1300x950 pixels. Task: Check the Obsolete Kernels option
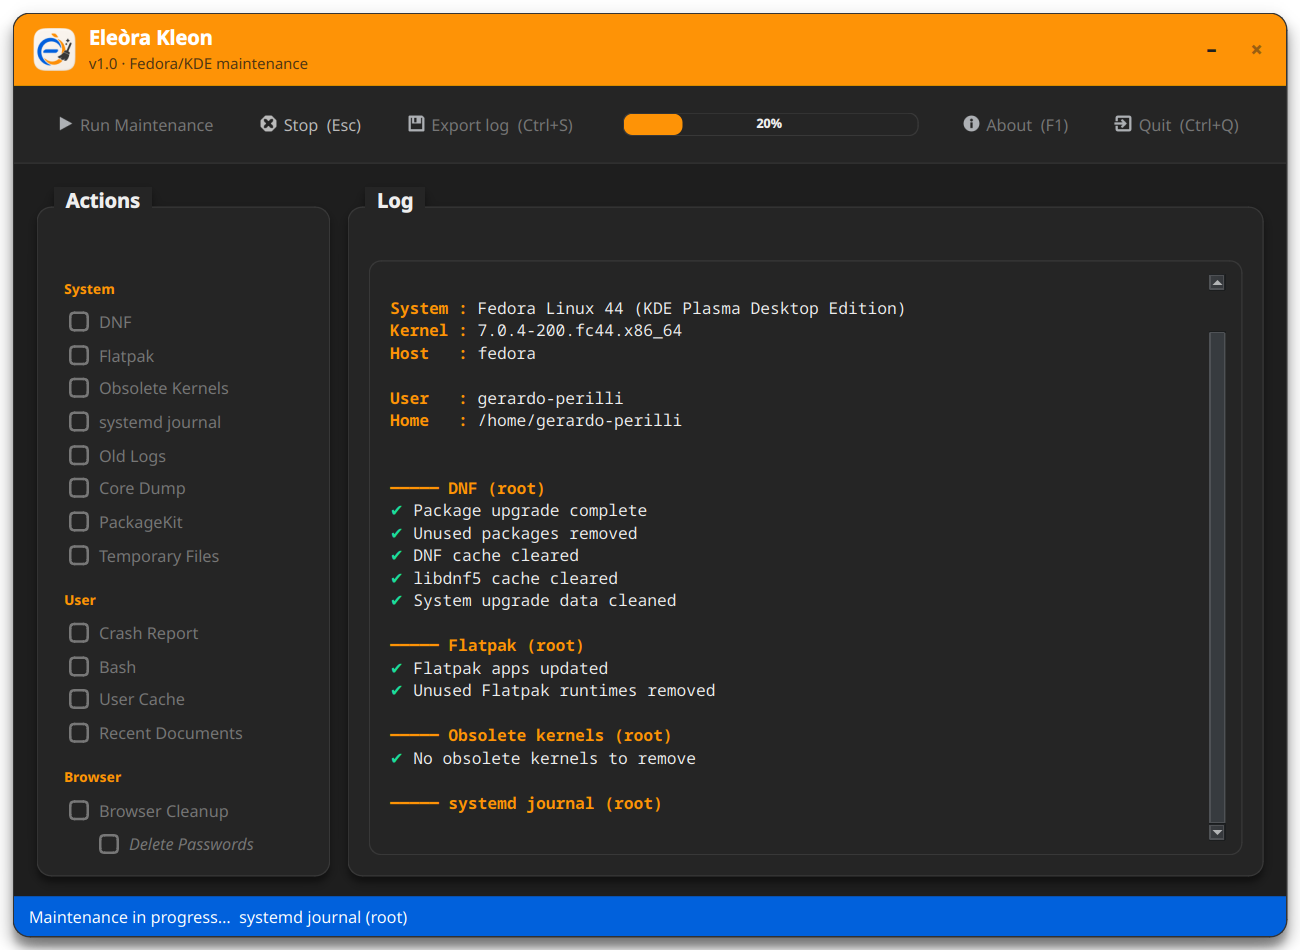coord(79,388)
